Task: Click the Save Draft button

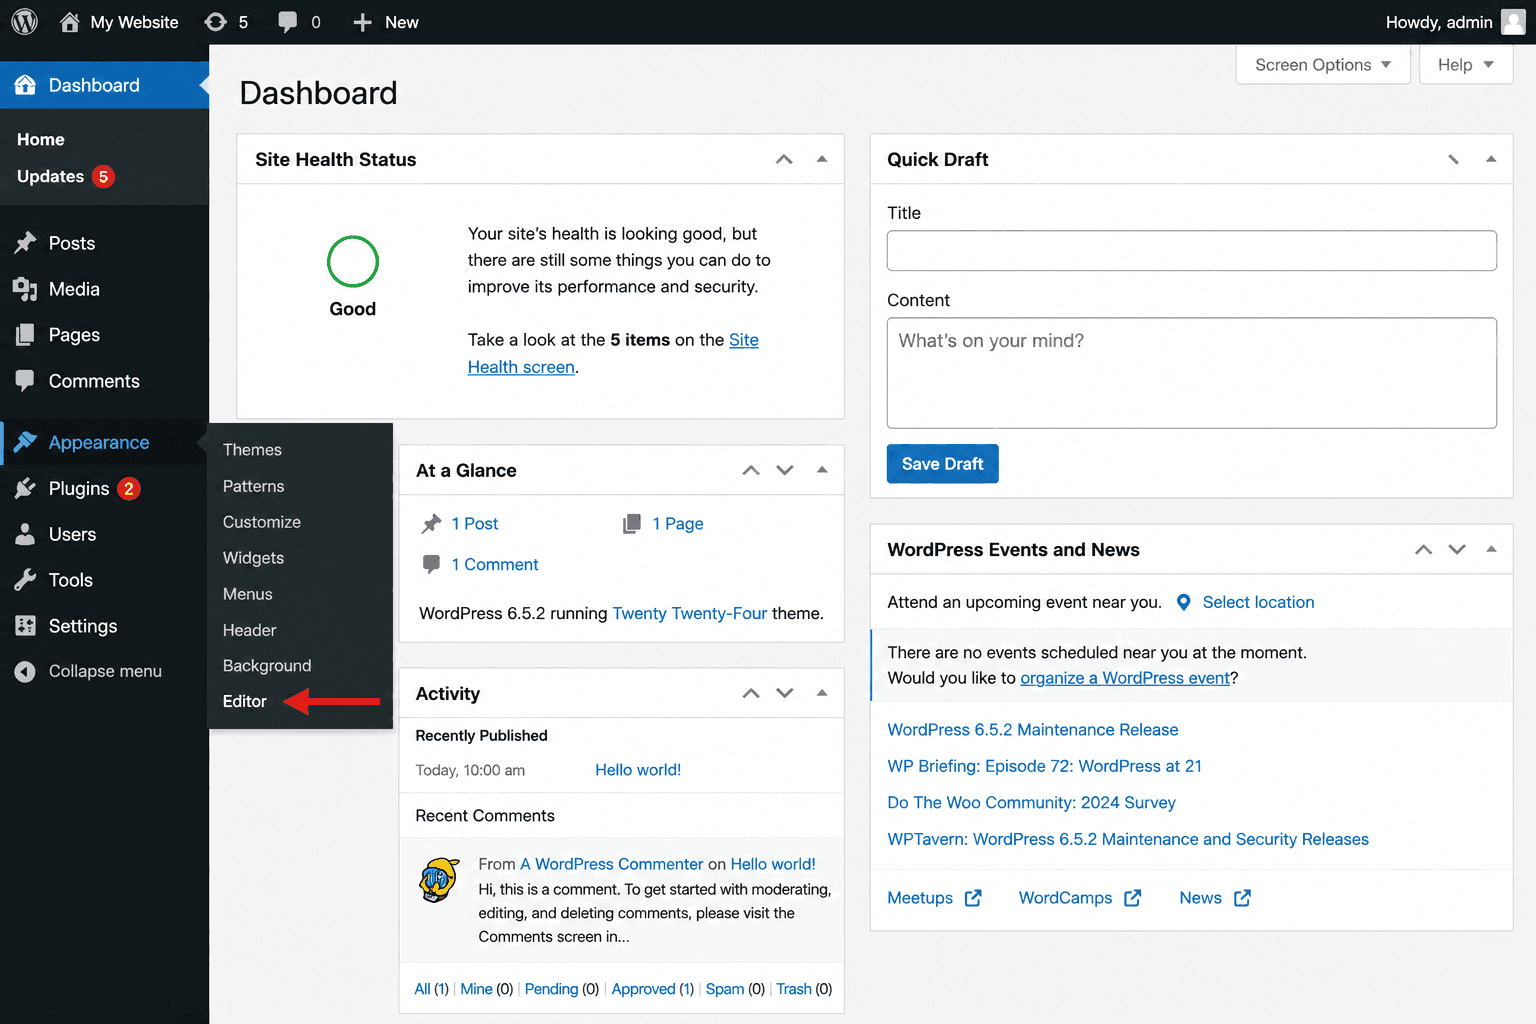Action: coord(942,464)
